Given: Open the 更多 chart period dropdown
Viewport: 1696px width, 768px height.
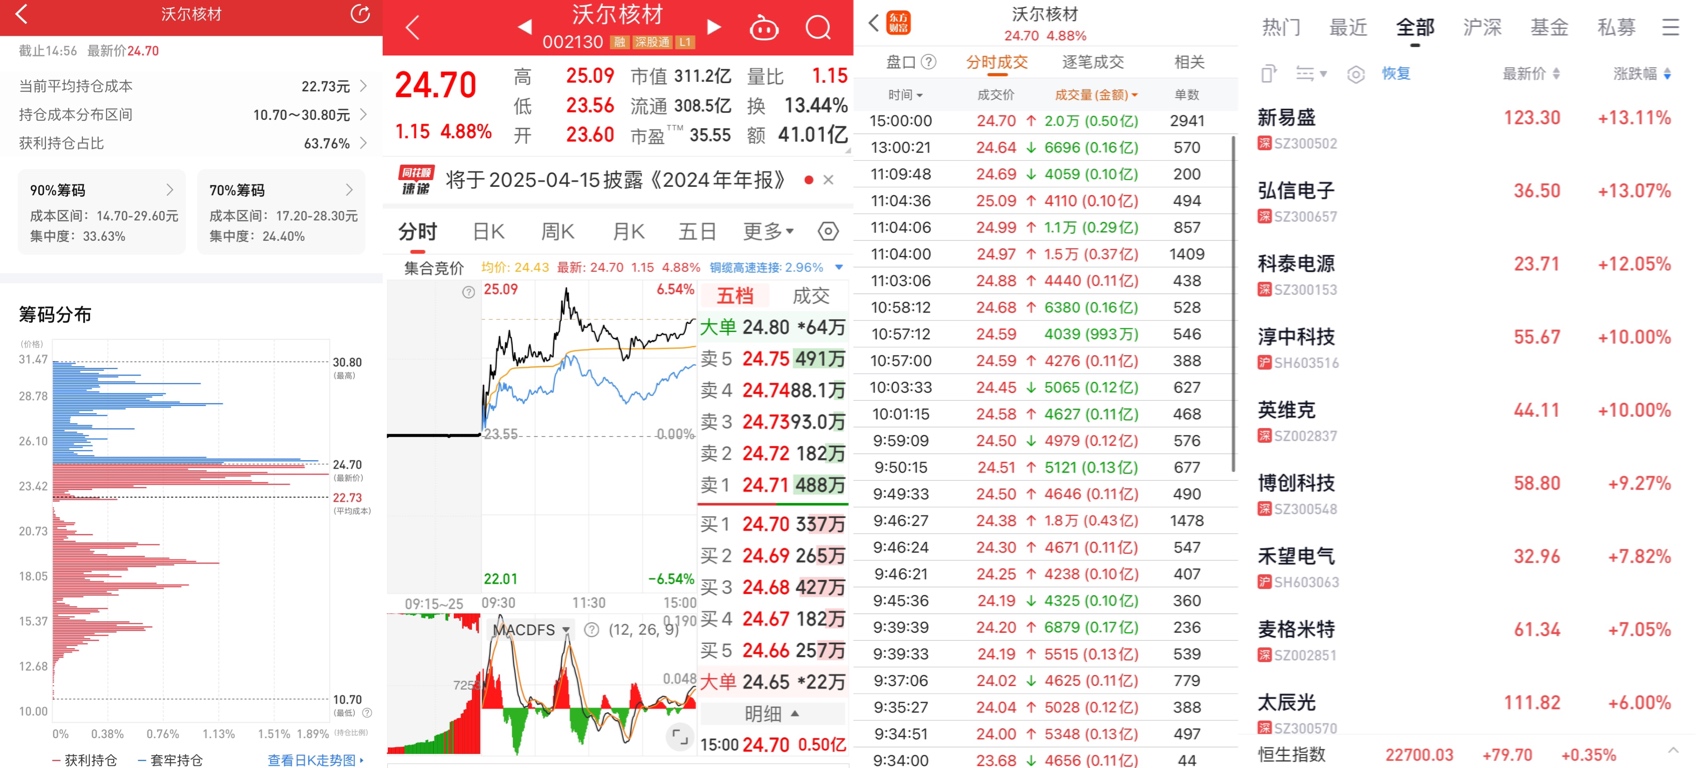Looking at the screenshot, I should click(768, 232).
